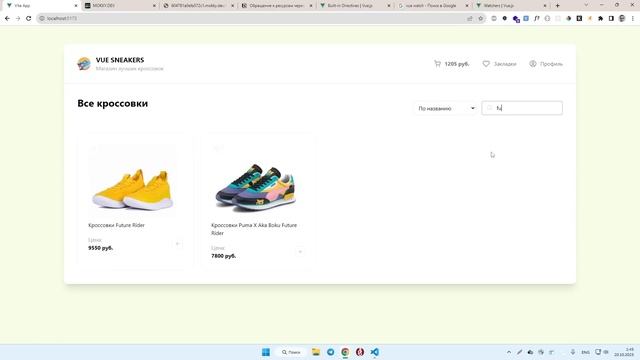Switch to the Built-in Directives Vue.js tab
Image resolution: width=640 pixels, height=360 pixels.
(354, 6)
